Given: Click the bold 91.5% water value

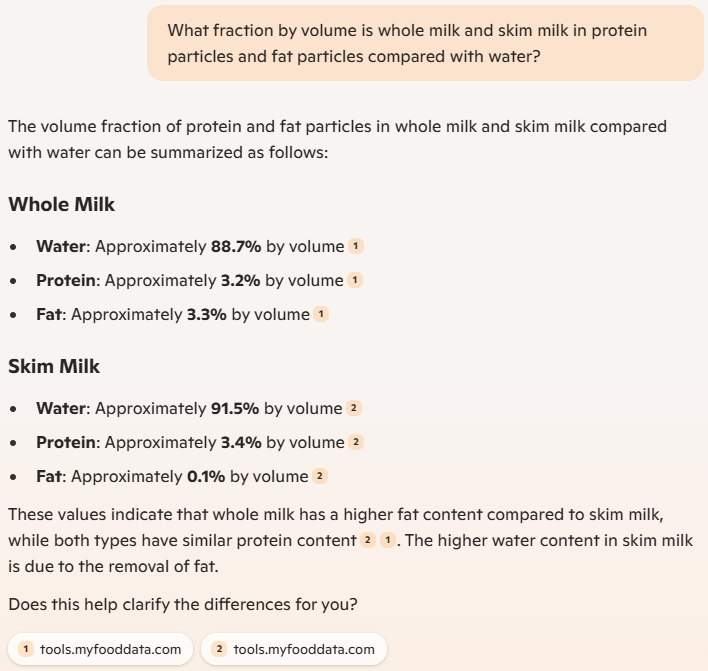Looking at the screenshot, I should 235,408.
